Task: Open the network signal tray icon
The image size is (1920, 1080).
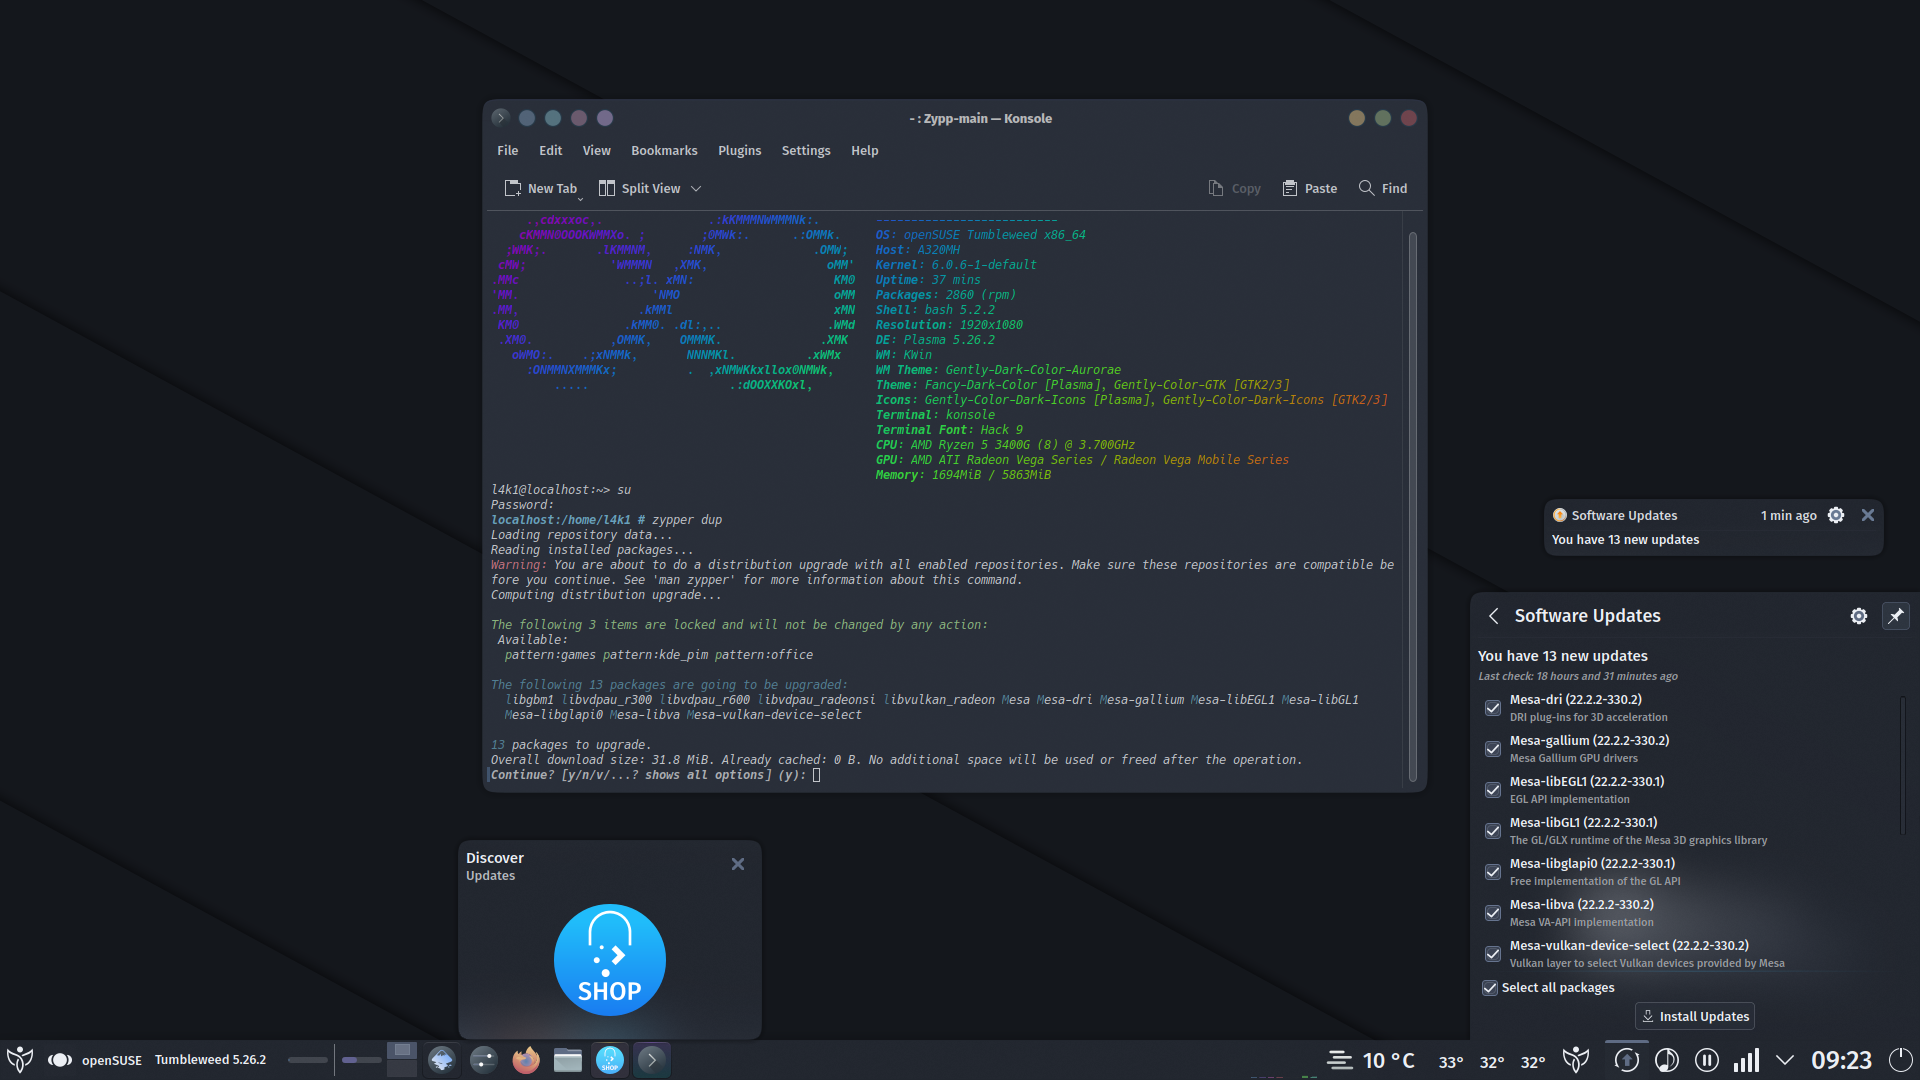Action: pos(1747,1060)
